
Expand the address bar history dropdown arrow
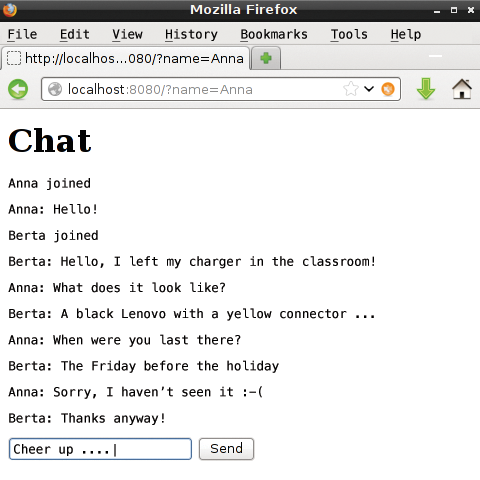[x=369, y=89]
